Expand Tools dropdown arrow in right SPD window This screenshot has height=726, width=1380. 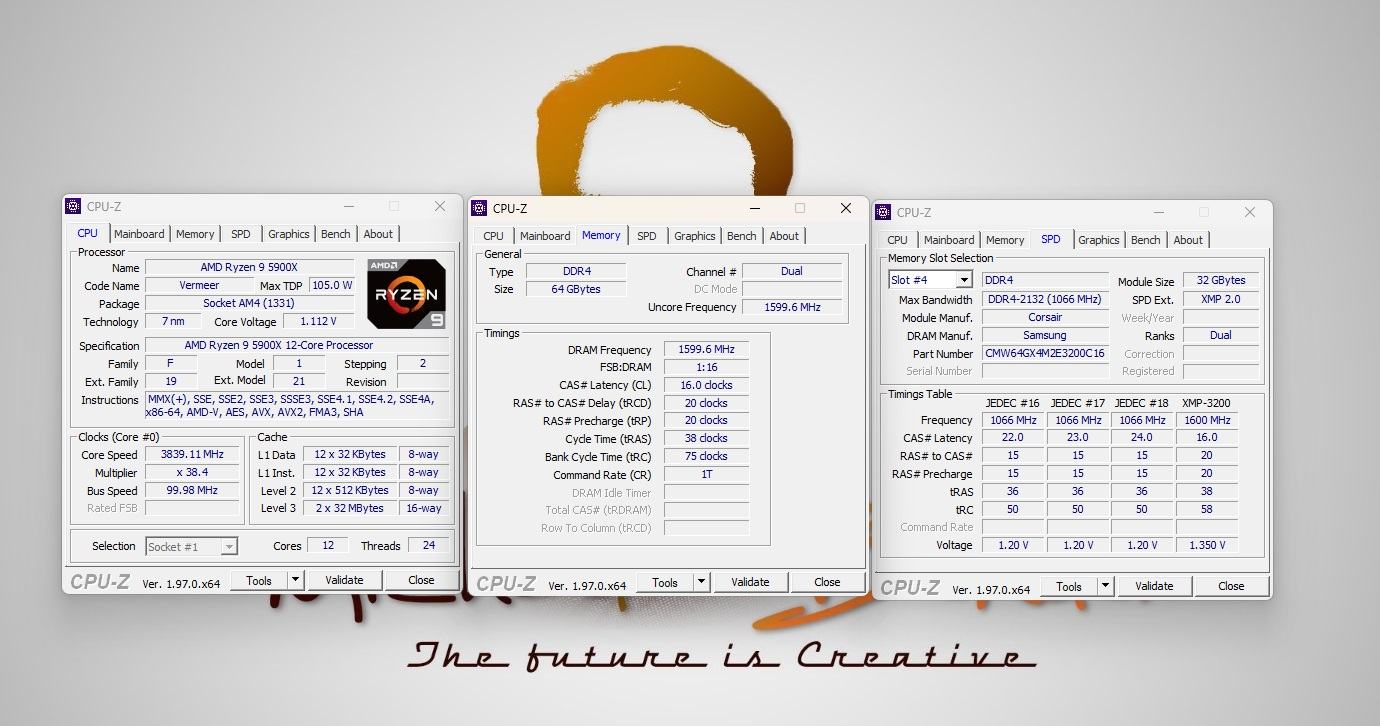click(x=1105, y=586)
